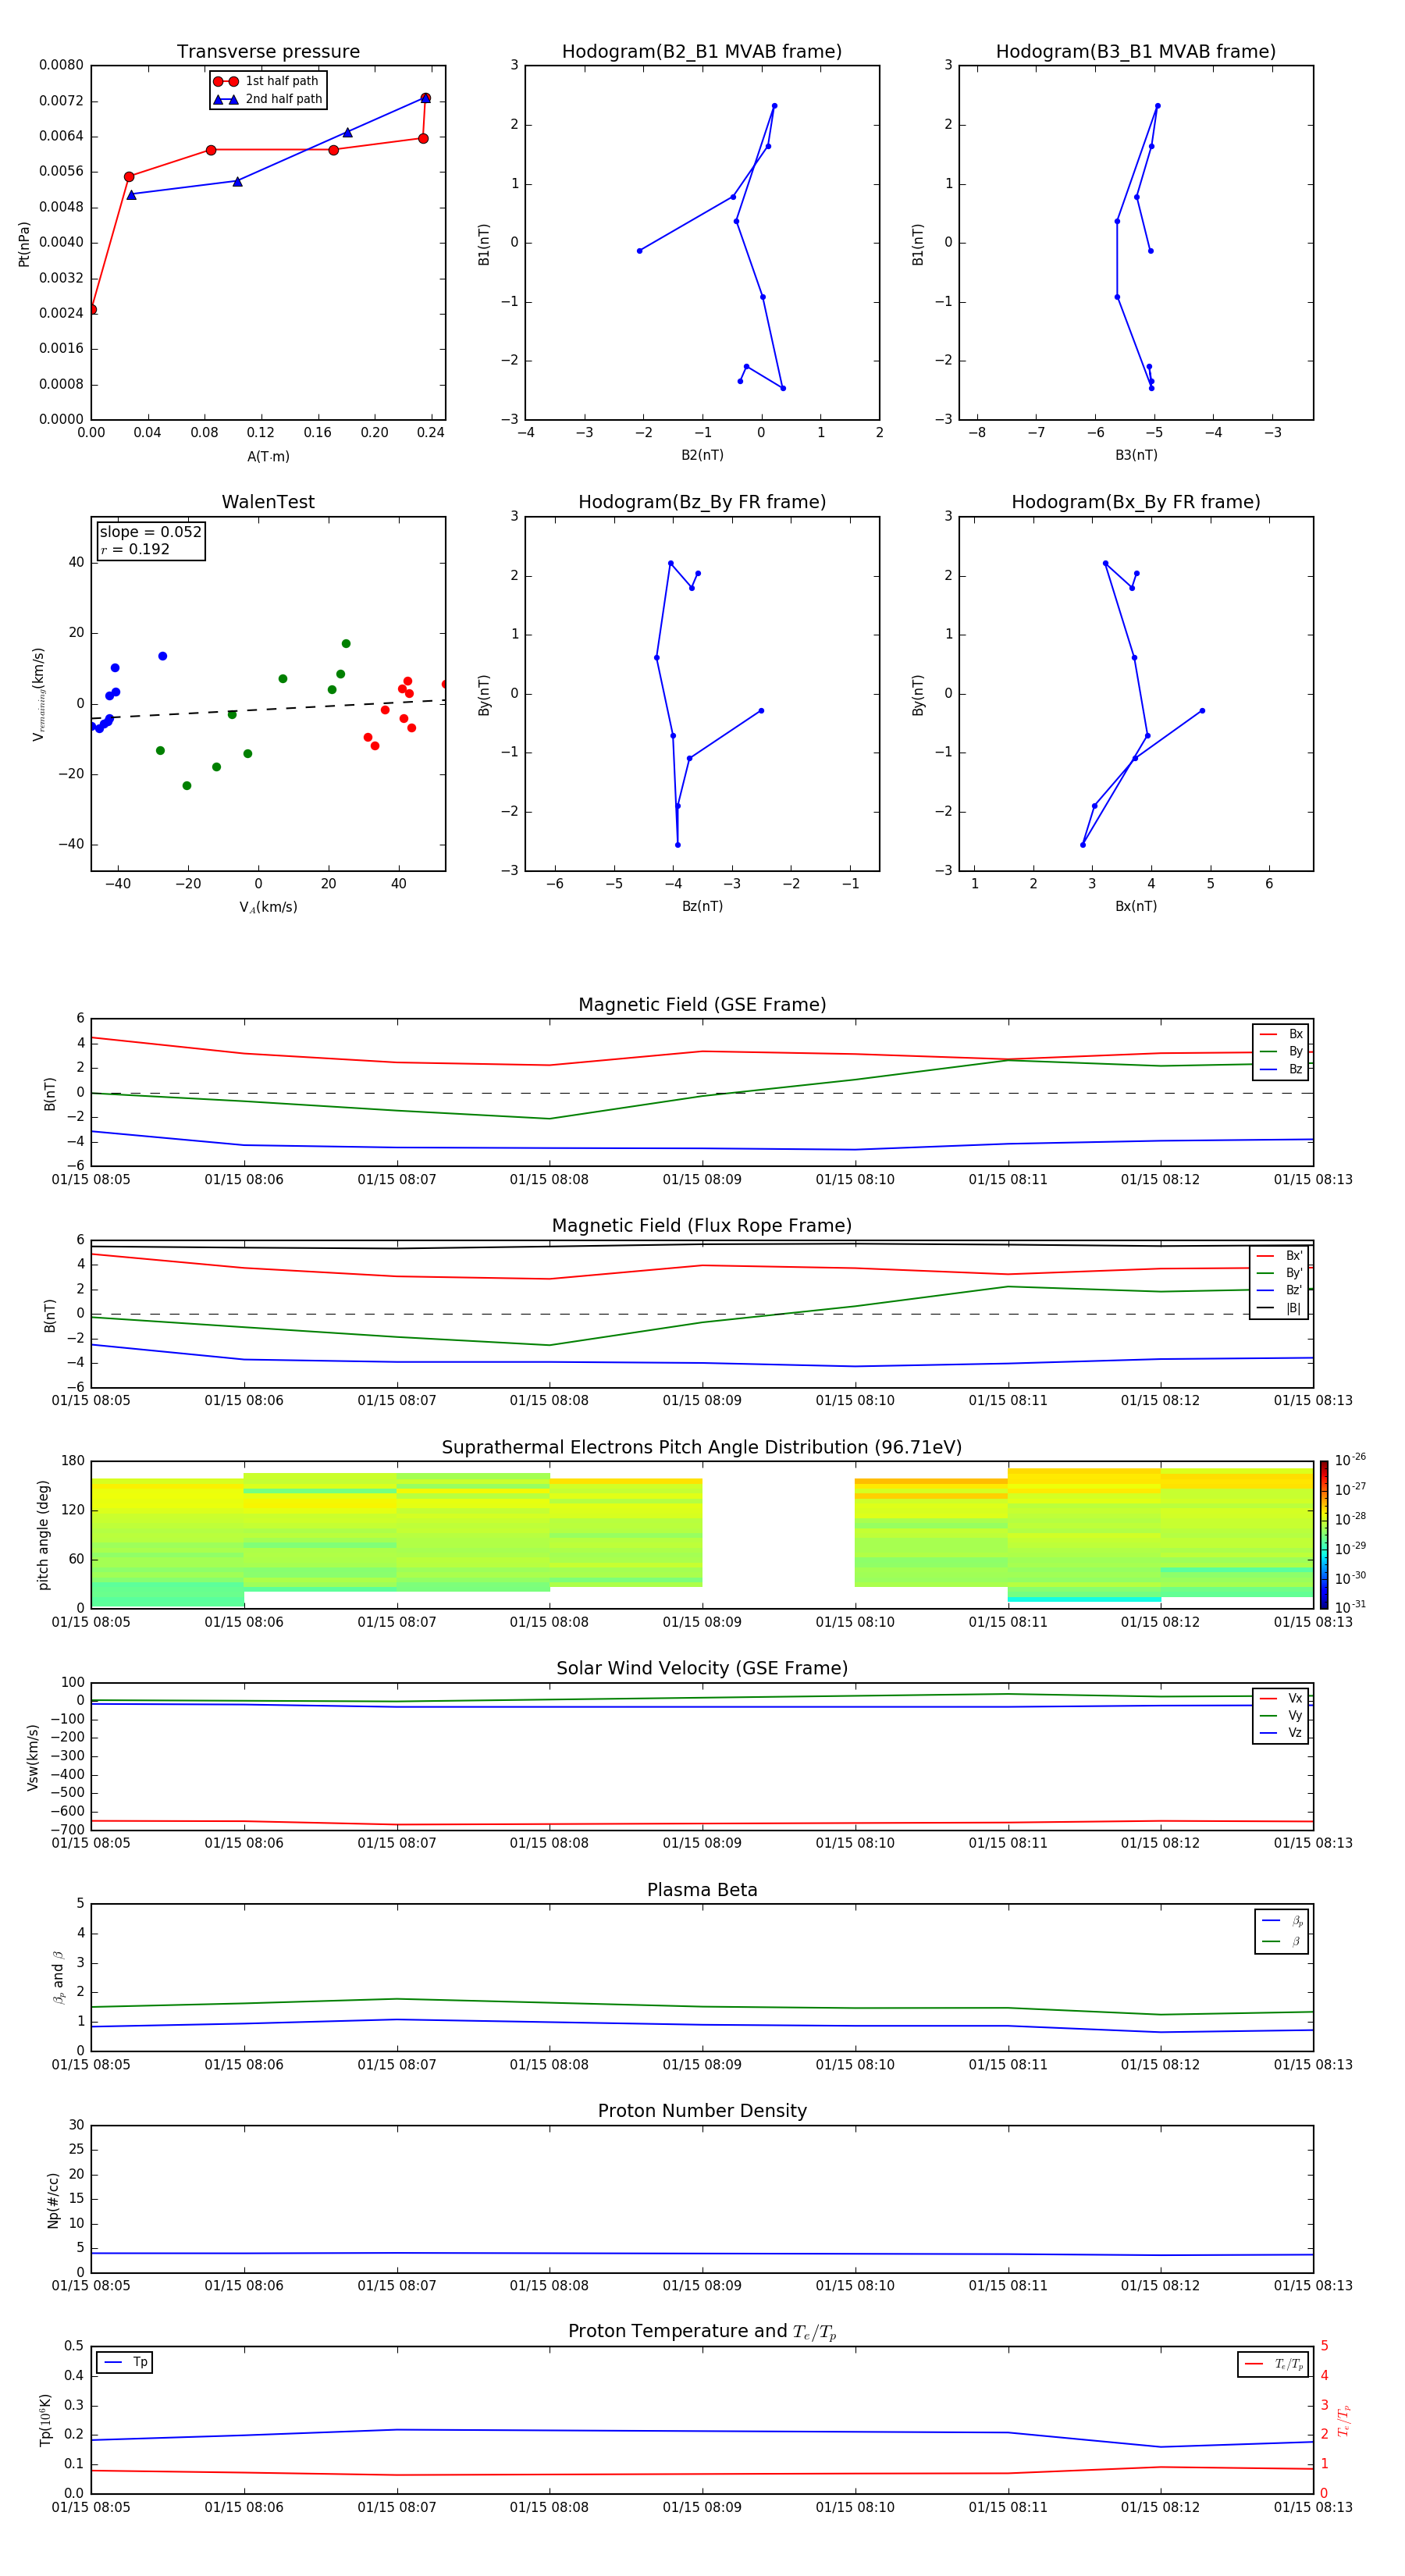Click 'Vx' legend entry in velocity plot
The height and width of the screenshot is (2576, 1405).
pyautogui.click(x=1282, y=1698)
